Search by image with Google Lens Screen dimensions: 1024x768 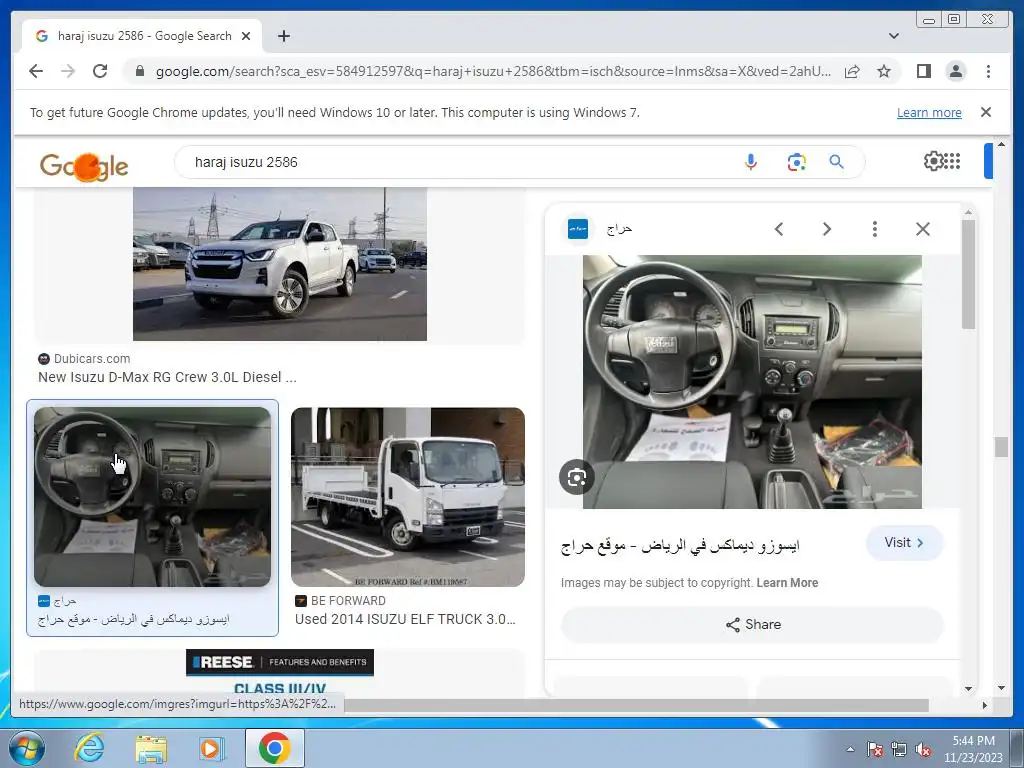coord(796,162)
